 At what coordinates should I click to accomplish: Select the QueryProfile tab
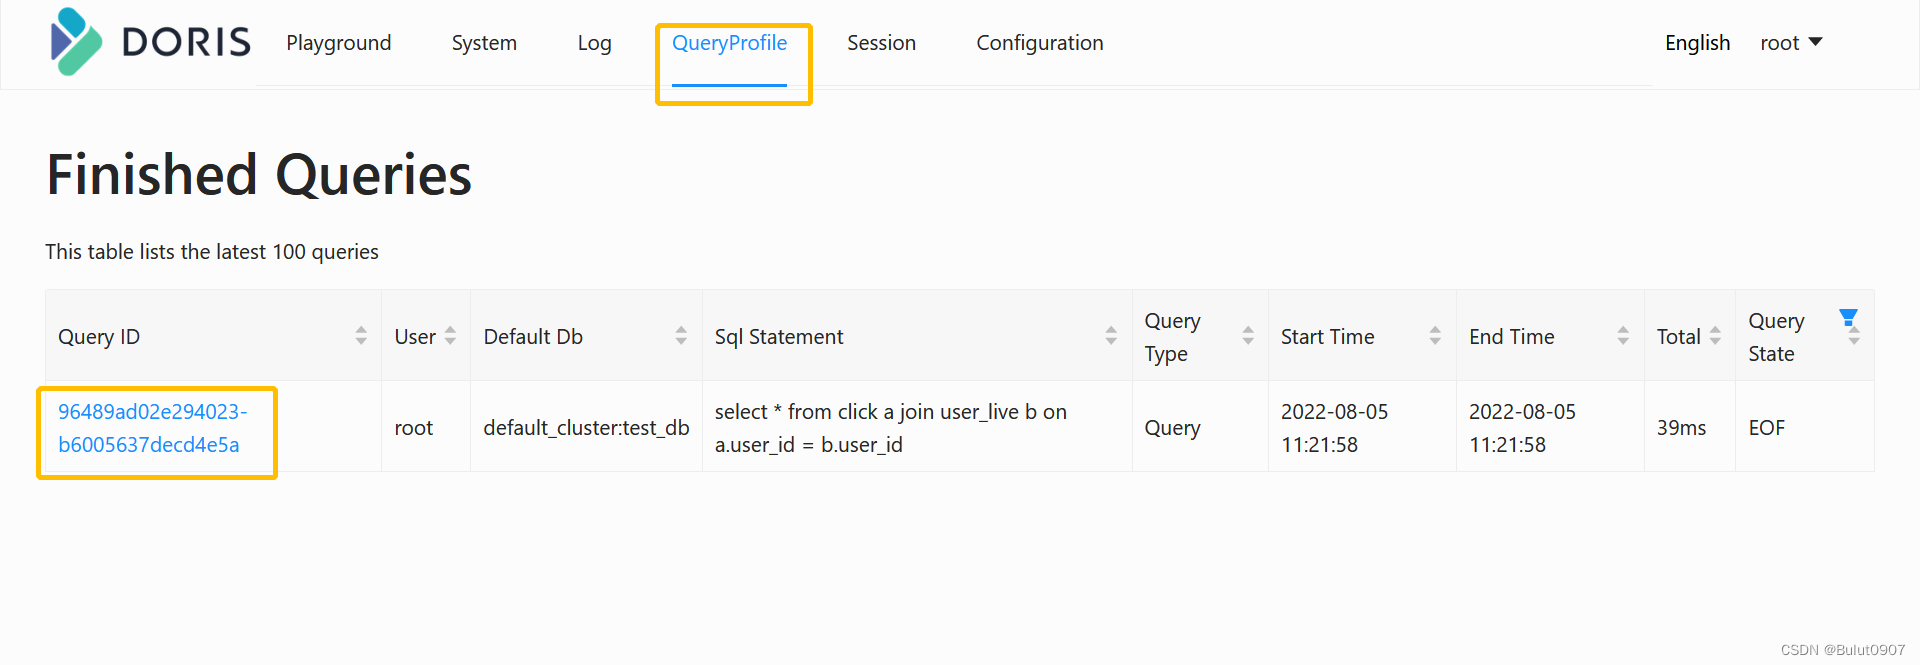pyautogui.click(x=729, y=43)
